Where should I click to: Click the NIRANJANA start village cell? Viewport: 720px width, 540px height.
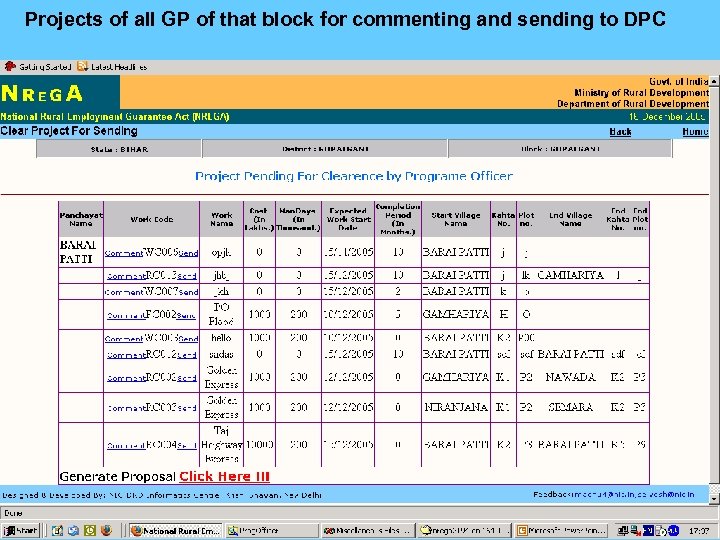click(456, 407)
